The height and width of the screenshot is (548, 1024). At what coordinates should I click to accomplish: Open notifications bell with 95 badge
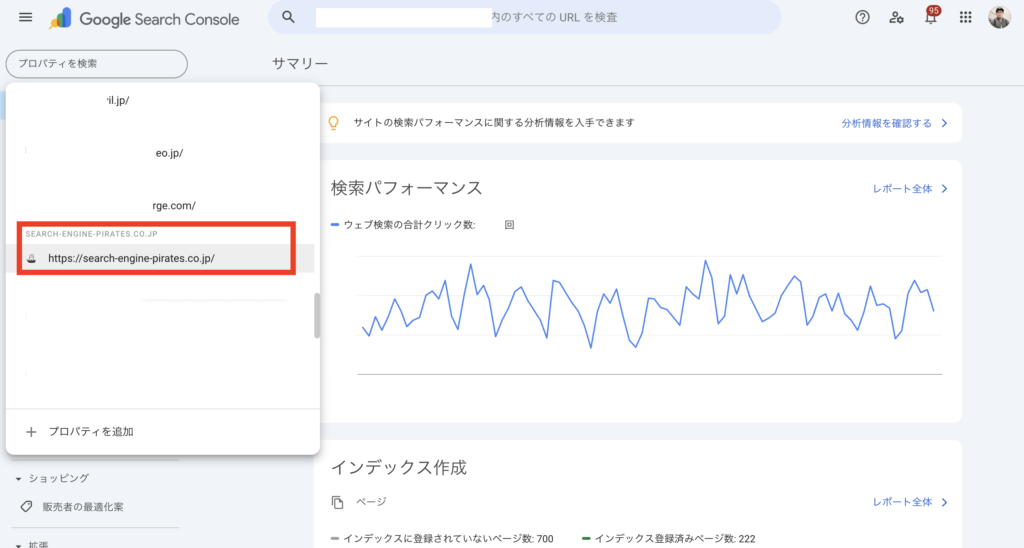tap(931, 18)
